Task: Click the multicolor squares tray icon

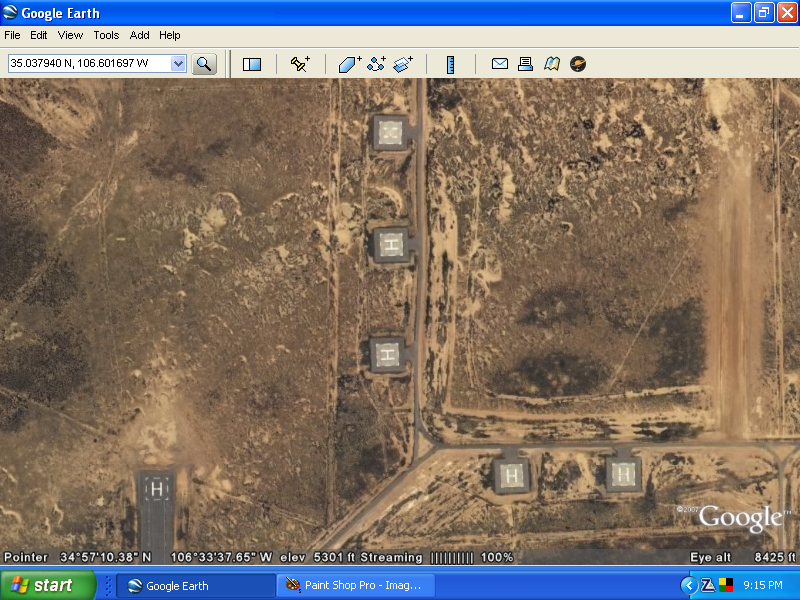Action: [x=726, y=585]
